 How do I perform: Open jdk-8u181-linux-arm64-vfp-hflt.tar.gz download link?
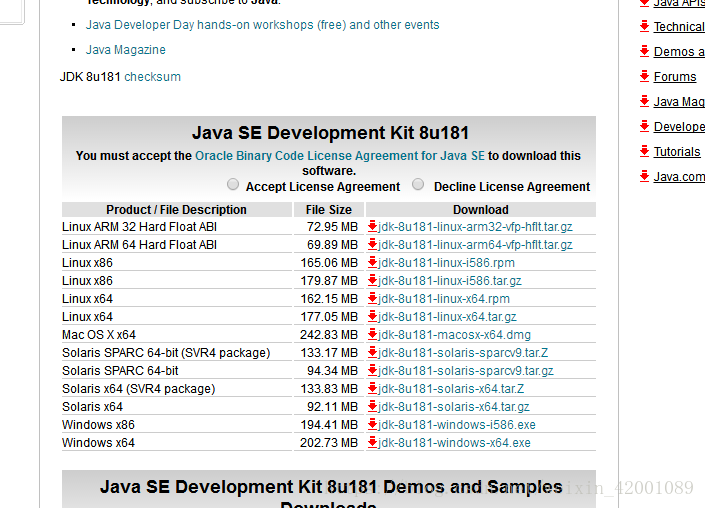click(x=475, y=245)
